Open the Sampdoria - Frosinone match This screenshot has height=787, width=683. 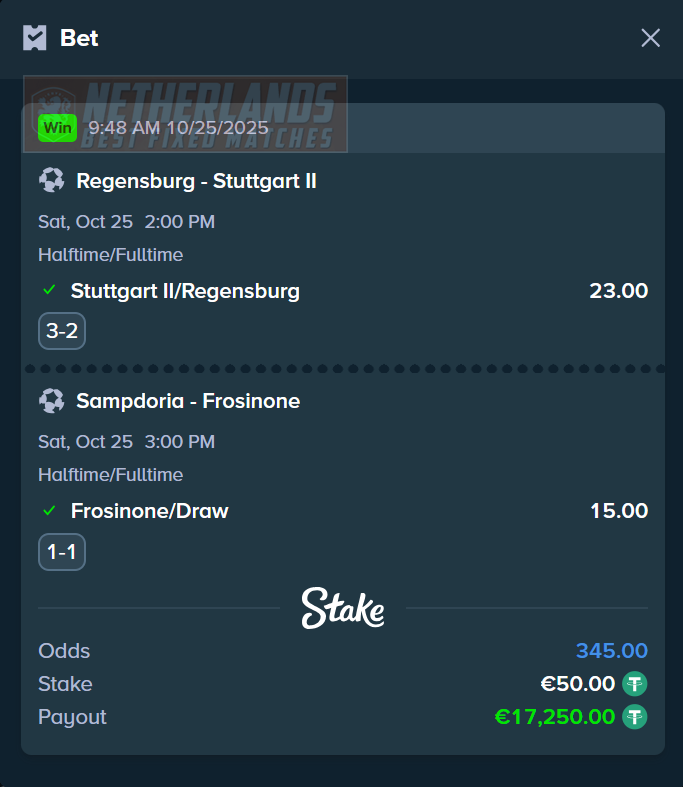tap(188, 401)
